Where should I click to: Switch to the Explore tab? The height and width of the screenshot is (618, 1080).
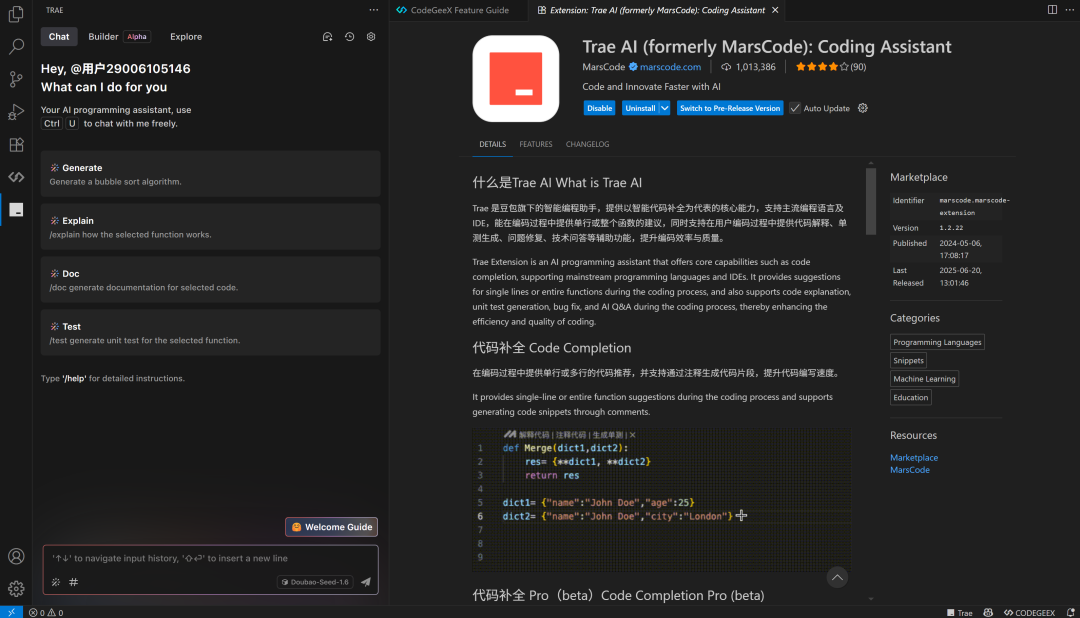click(186, 37)
